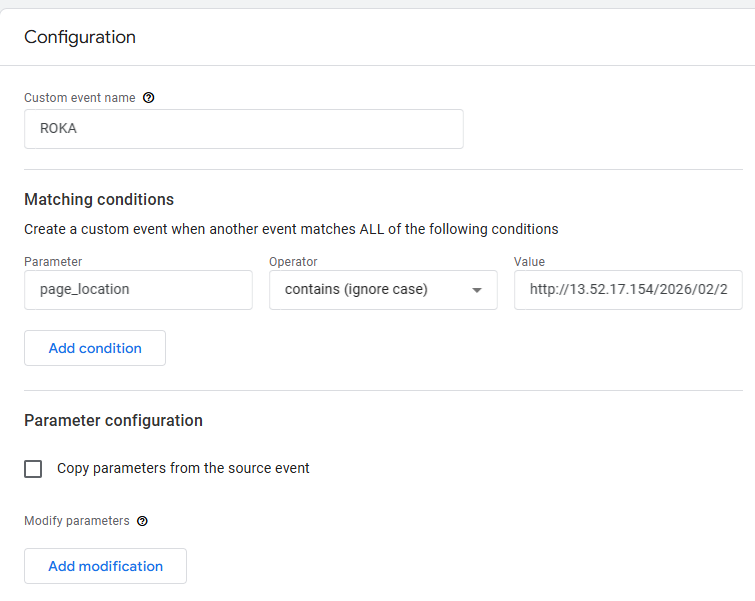755x601 pixels.
Task: Select the 'contains (ignore case)' operator field
Action: click(x=370, y=290)
